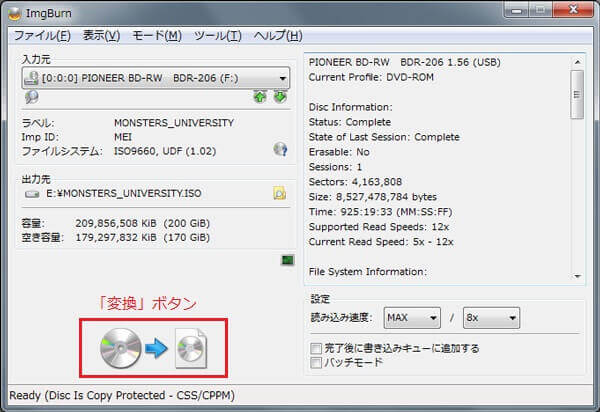This screenshot has height=412, width=600.
Task: Click the capacity value 209,856,508 KiB
Action: pyautogui.click(x=116, y=223)
